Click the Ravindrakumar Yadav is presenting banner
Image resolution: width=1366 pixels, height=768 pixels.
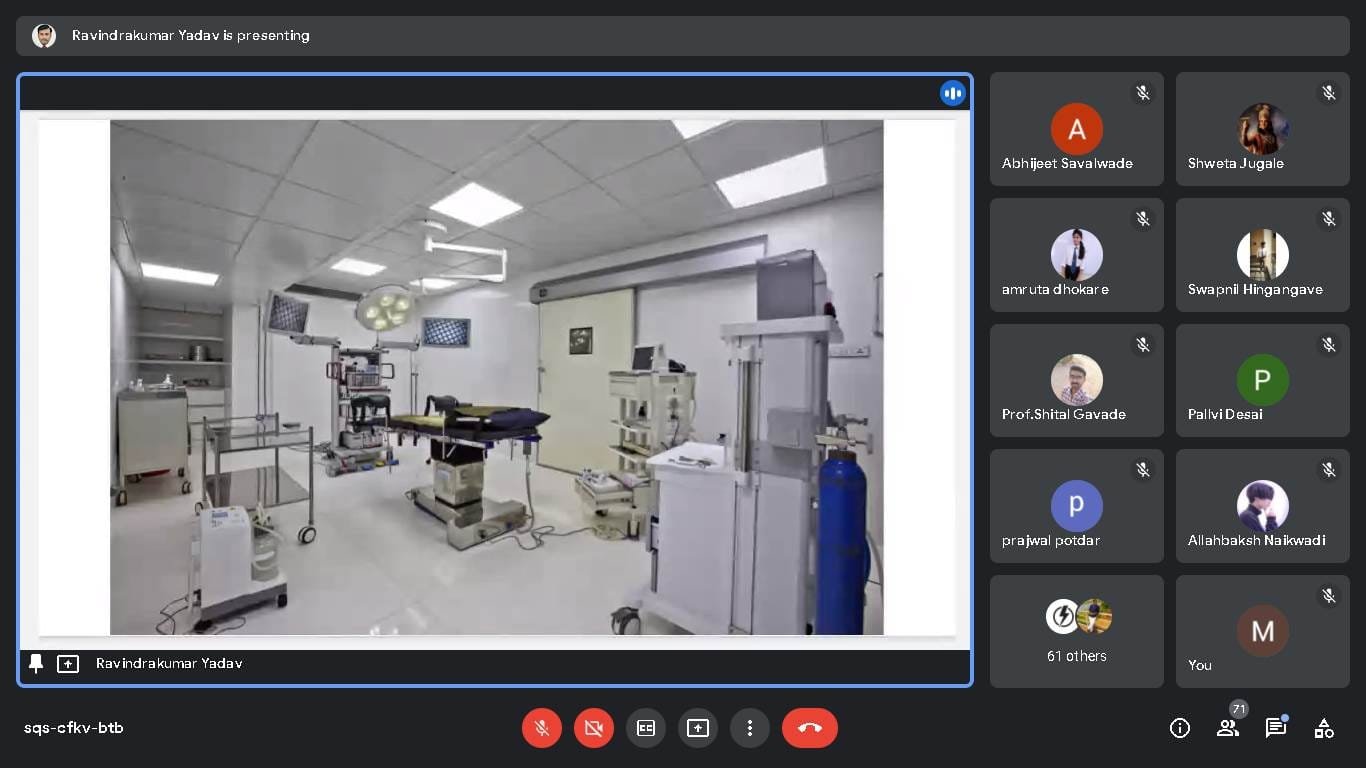tap(190, 36)
